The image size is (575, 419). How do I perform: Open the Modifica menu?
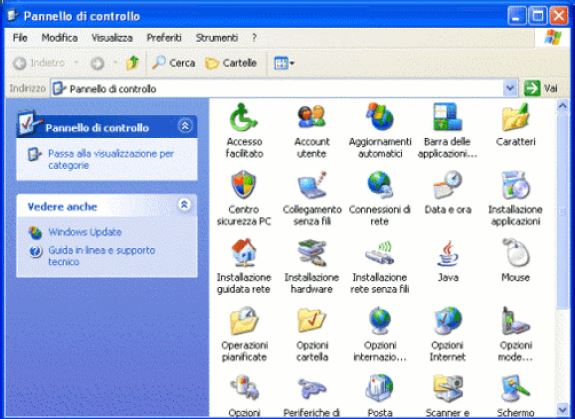(x=59, y=38)
